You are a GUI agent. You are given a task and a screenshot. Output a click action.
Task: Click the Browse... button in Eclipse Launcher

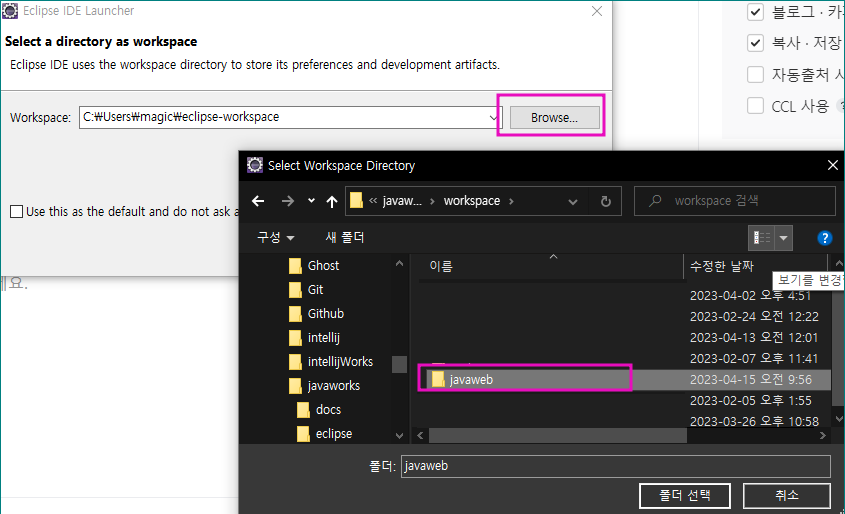click(554, 117)
